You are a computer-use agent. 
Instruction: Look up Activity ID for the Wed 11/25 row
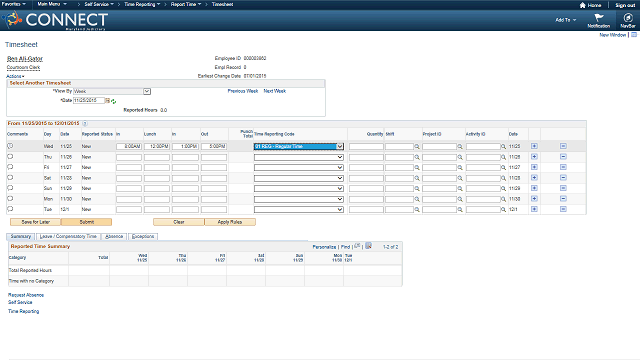(503, 147)
